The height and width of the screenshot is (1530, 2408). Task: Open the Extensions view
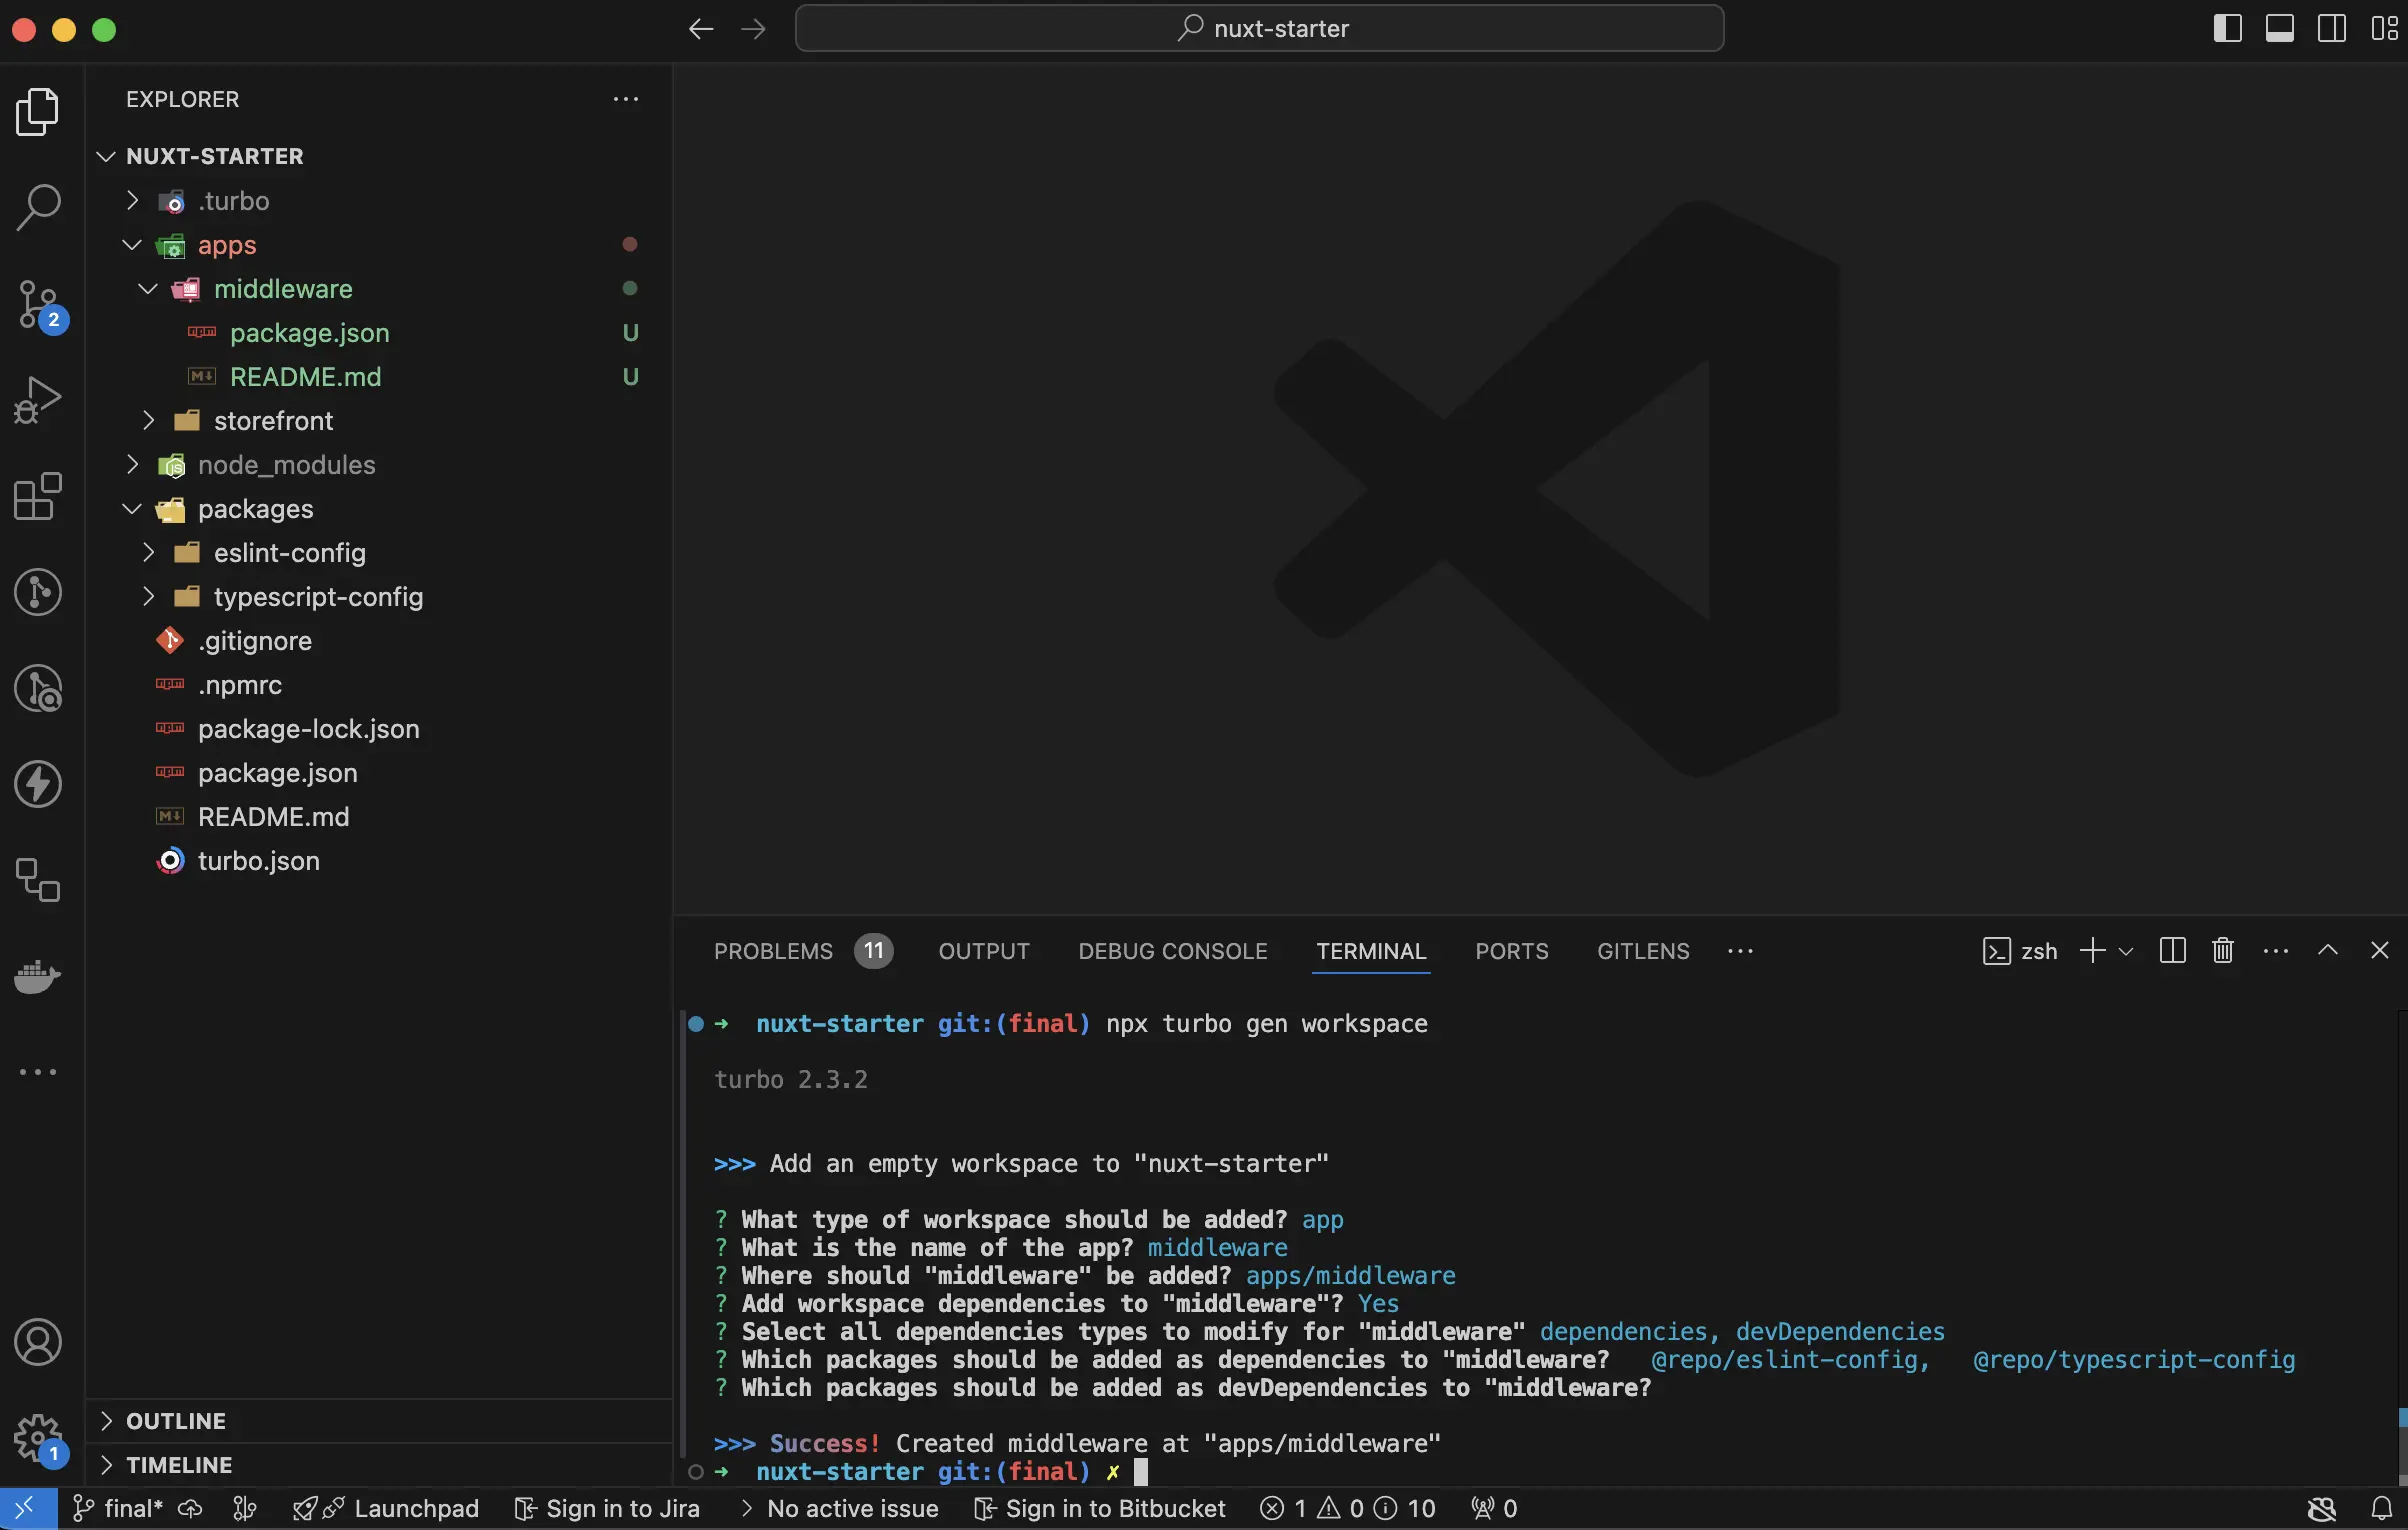click(x=39, y=497)
